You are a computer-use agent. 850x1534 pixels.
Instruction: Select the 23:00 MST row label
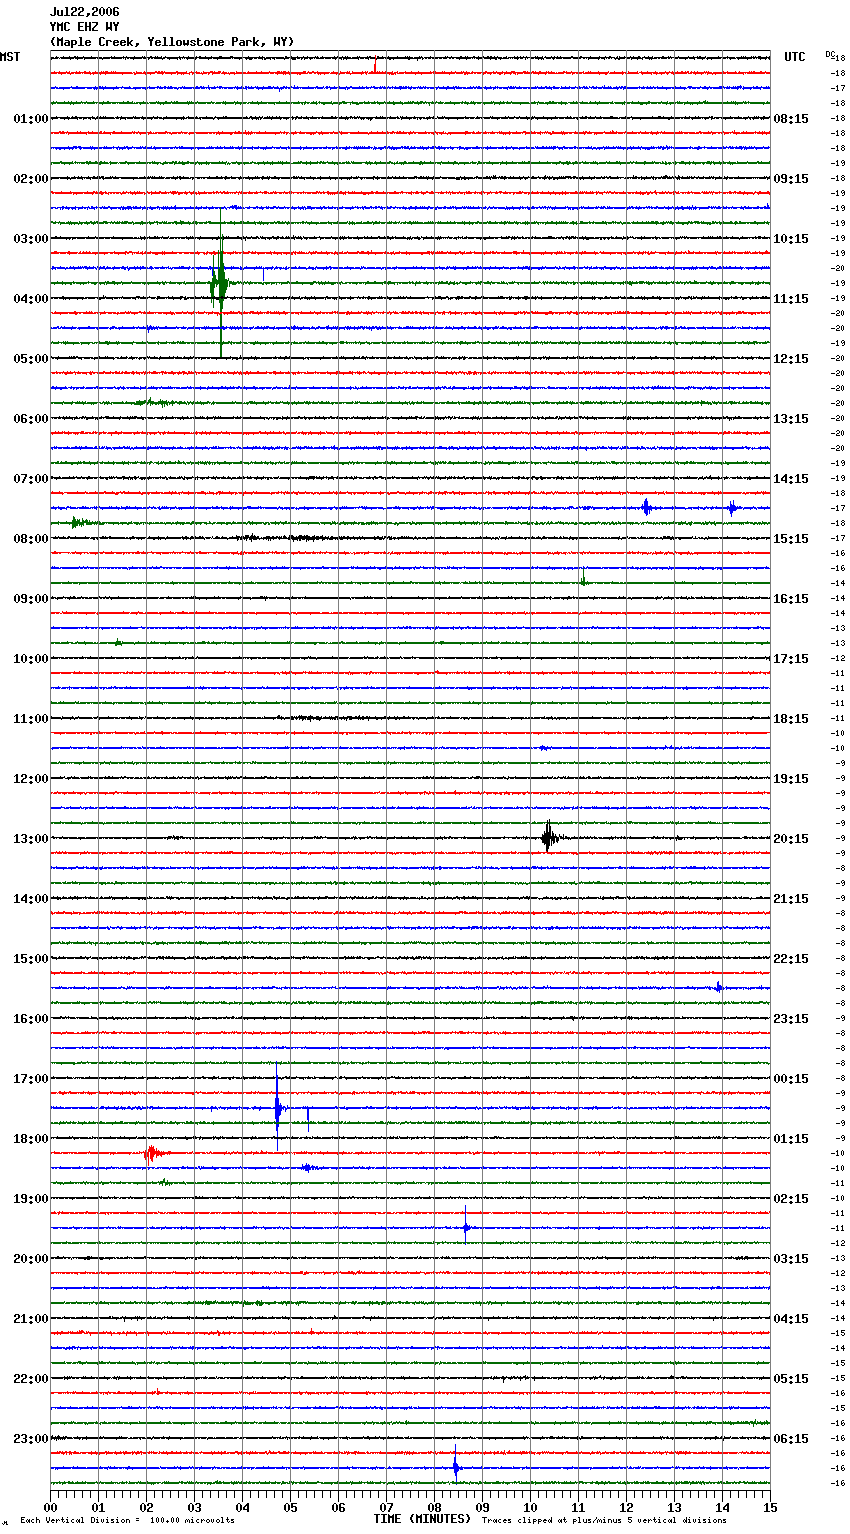tap(31, 1438)
